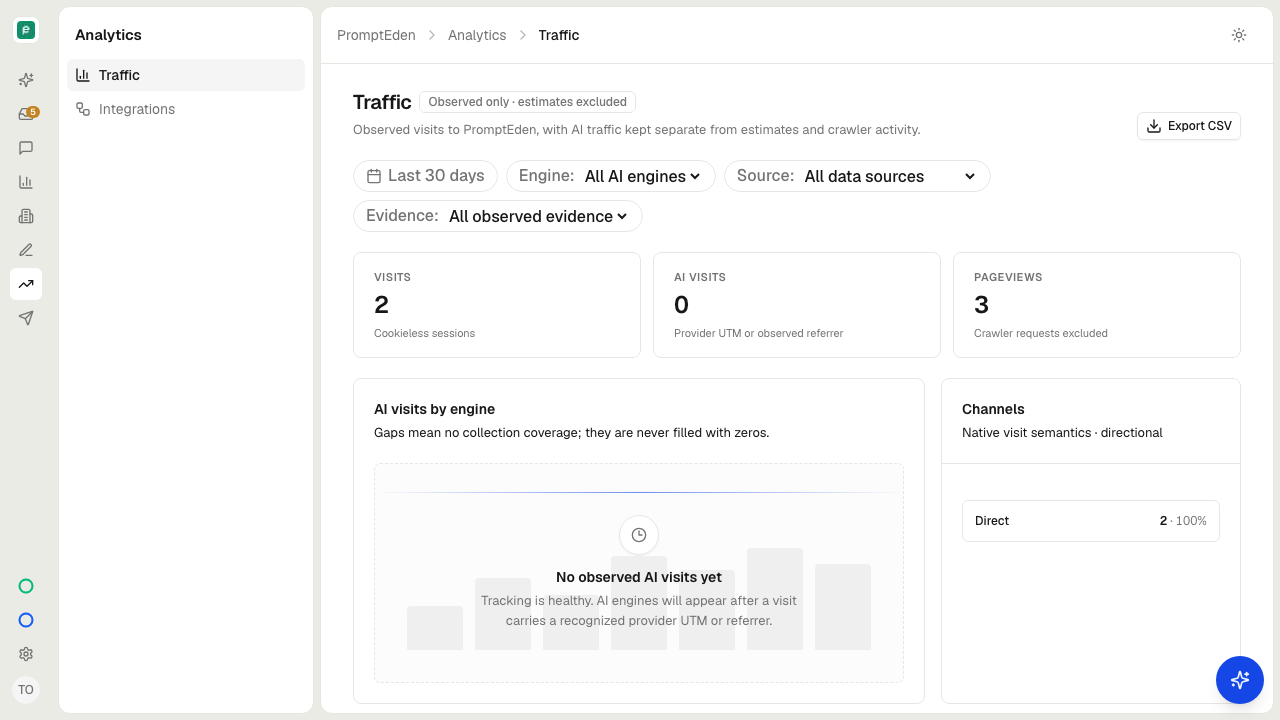The height and width of the screenshot is (720, 1280).
Task: Export traffic data as CSV
Action: (1189, 126)
